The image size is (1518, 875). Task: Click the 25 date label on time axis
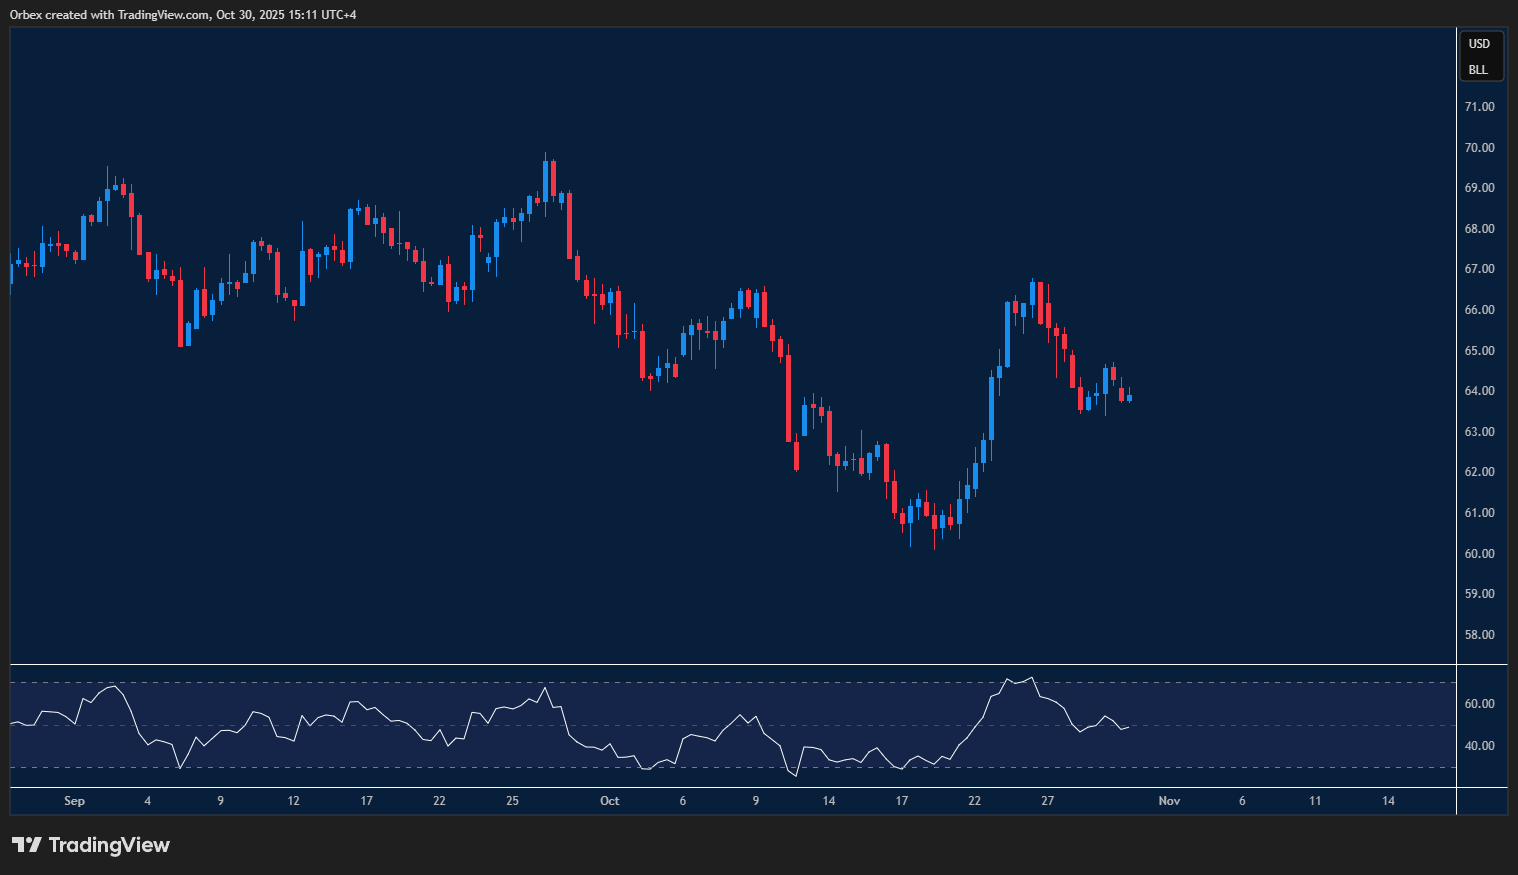point(512,801)
